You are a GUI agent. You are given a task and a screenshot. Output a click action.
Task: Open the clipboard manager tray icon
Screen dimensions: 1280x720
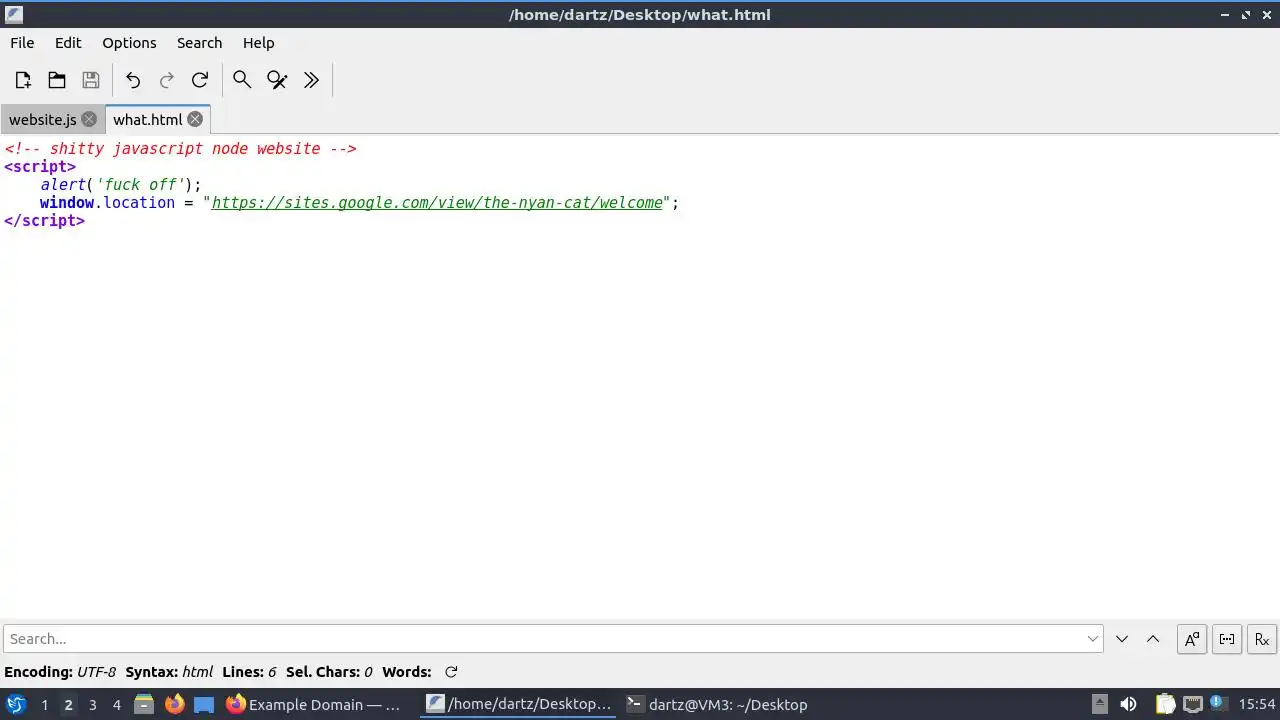coord(1165,704)
